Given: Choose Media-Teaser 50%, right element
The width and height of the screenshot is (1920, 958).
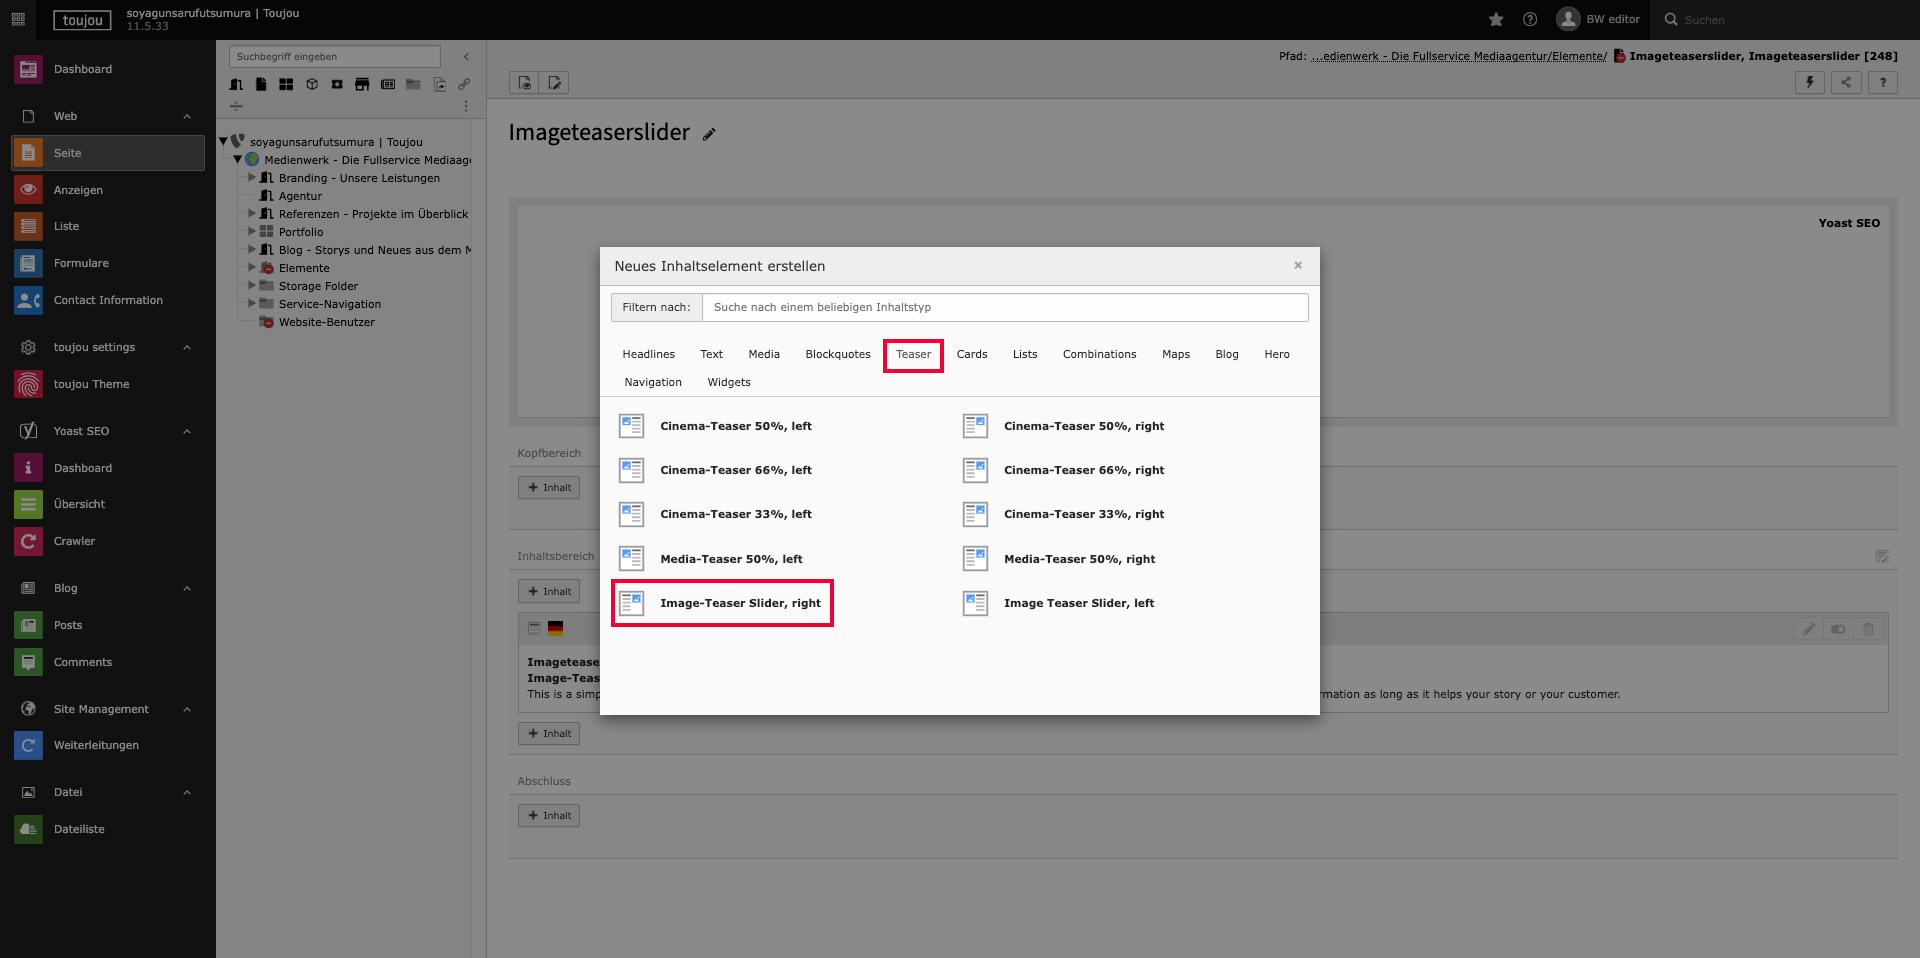Looking at the screenshot, I should click(x=1079, y=559).
